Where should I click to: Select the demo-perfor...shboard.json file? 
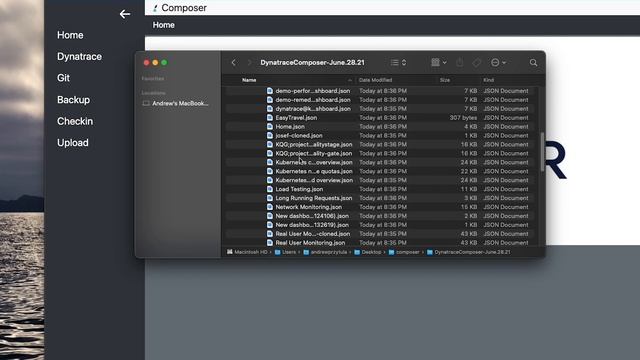point(313,91)
